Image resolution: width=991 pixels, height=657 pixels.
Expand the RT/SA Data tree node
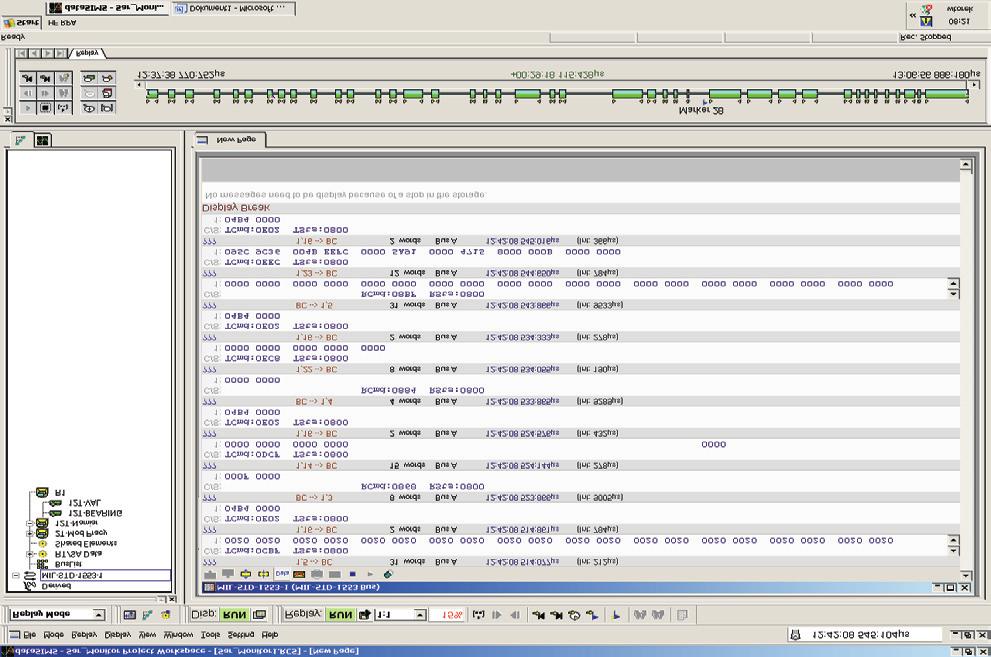(x=29, y=554)
